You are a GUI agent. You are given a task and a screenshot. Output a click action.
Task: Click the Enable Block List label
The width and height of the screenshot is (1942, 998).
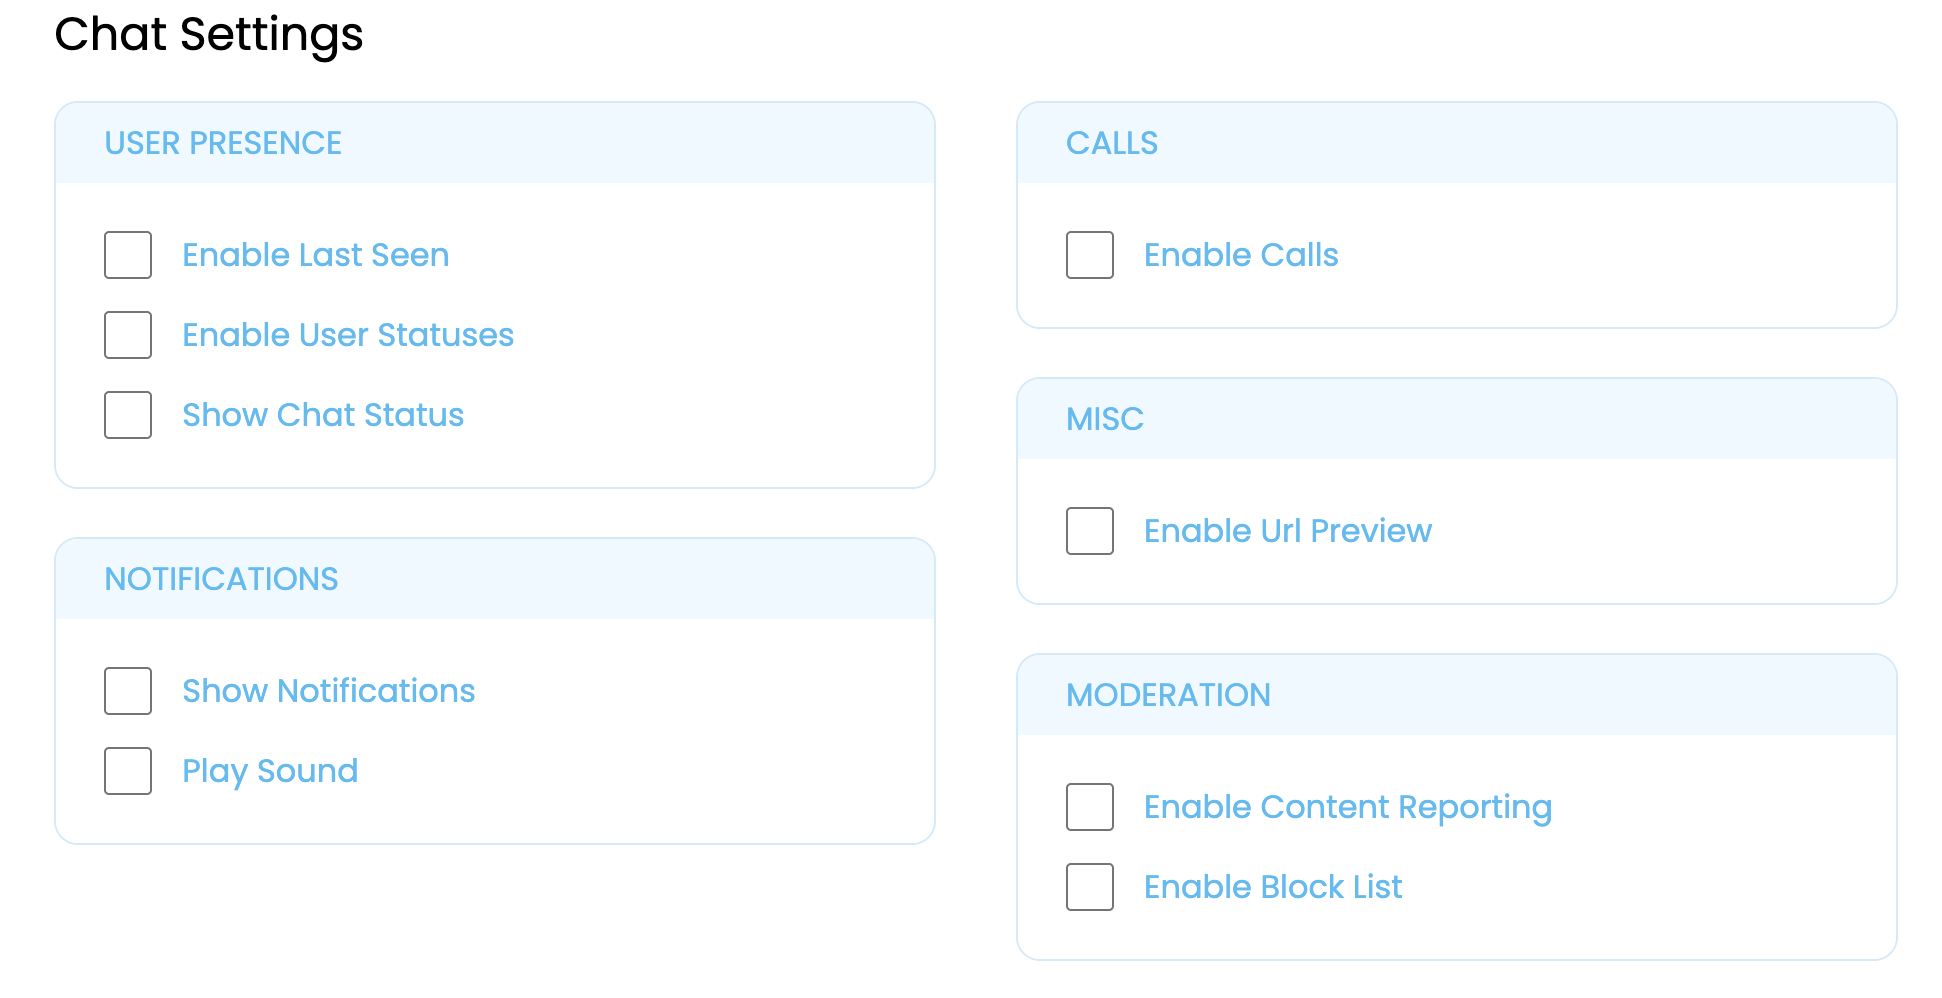click(1272, 887)
